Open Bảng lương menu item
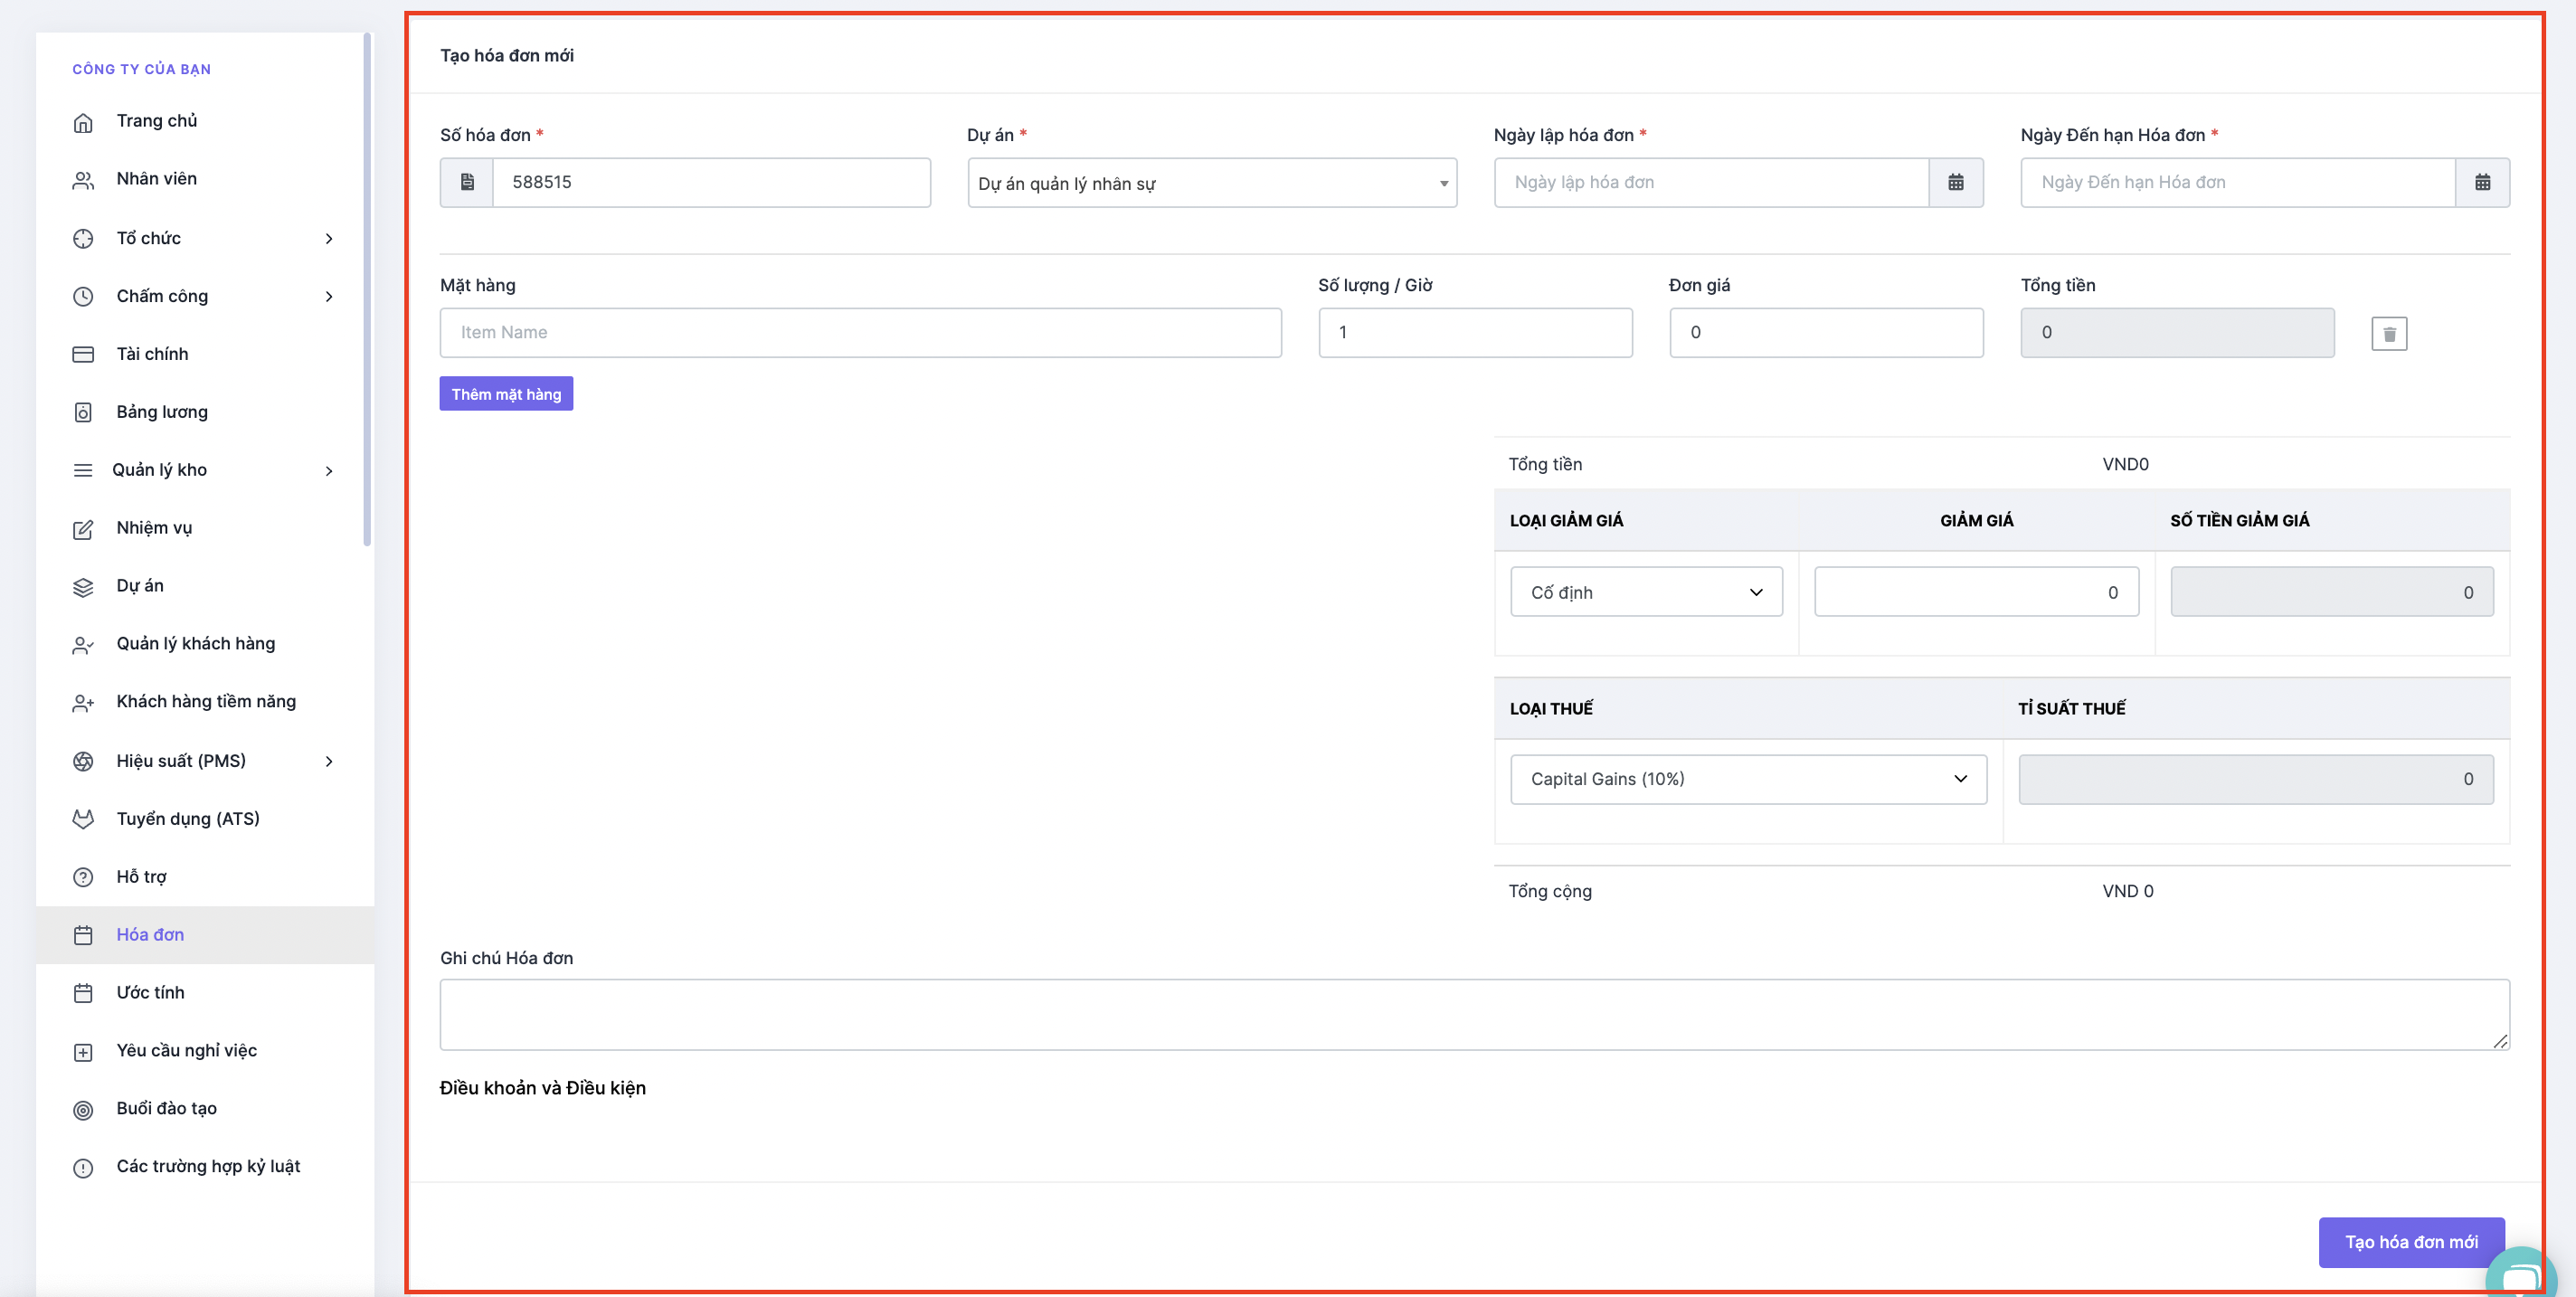Screen dimensions: 2576x1297 tap(205, 412)
